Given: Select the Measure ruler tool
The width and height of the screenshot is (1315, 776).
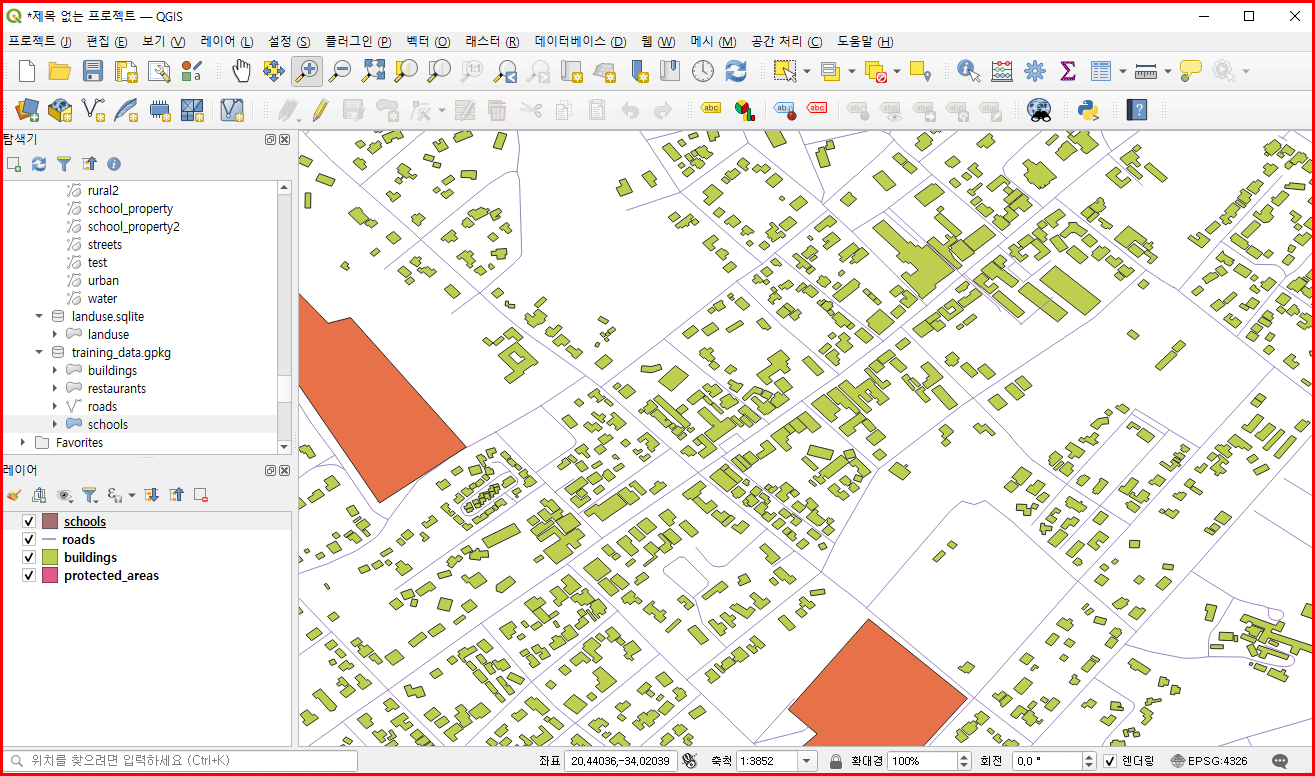Looking at the screenshot, I should tap(1146, 71).
